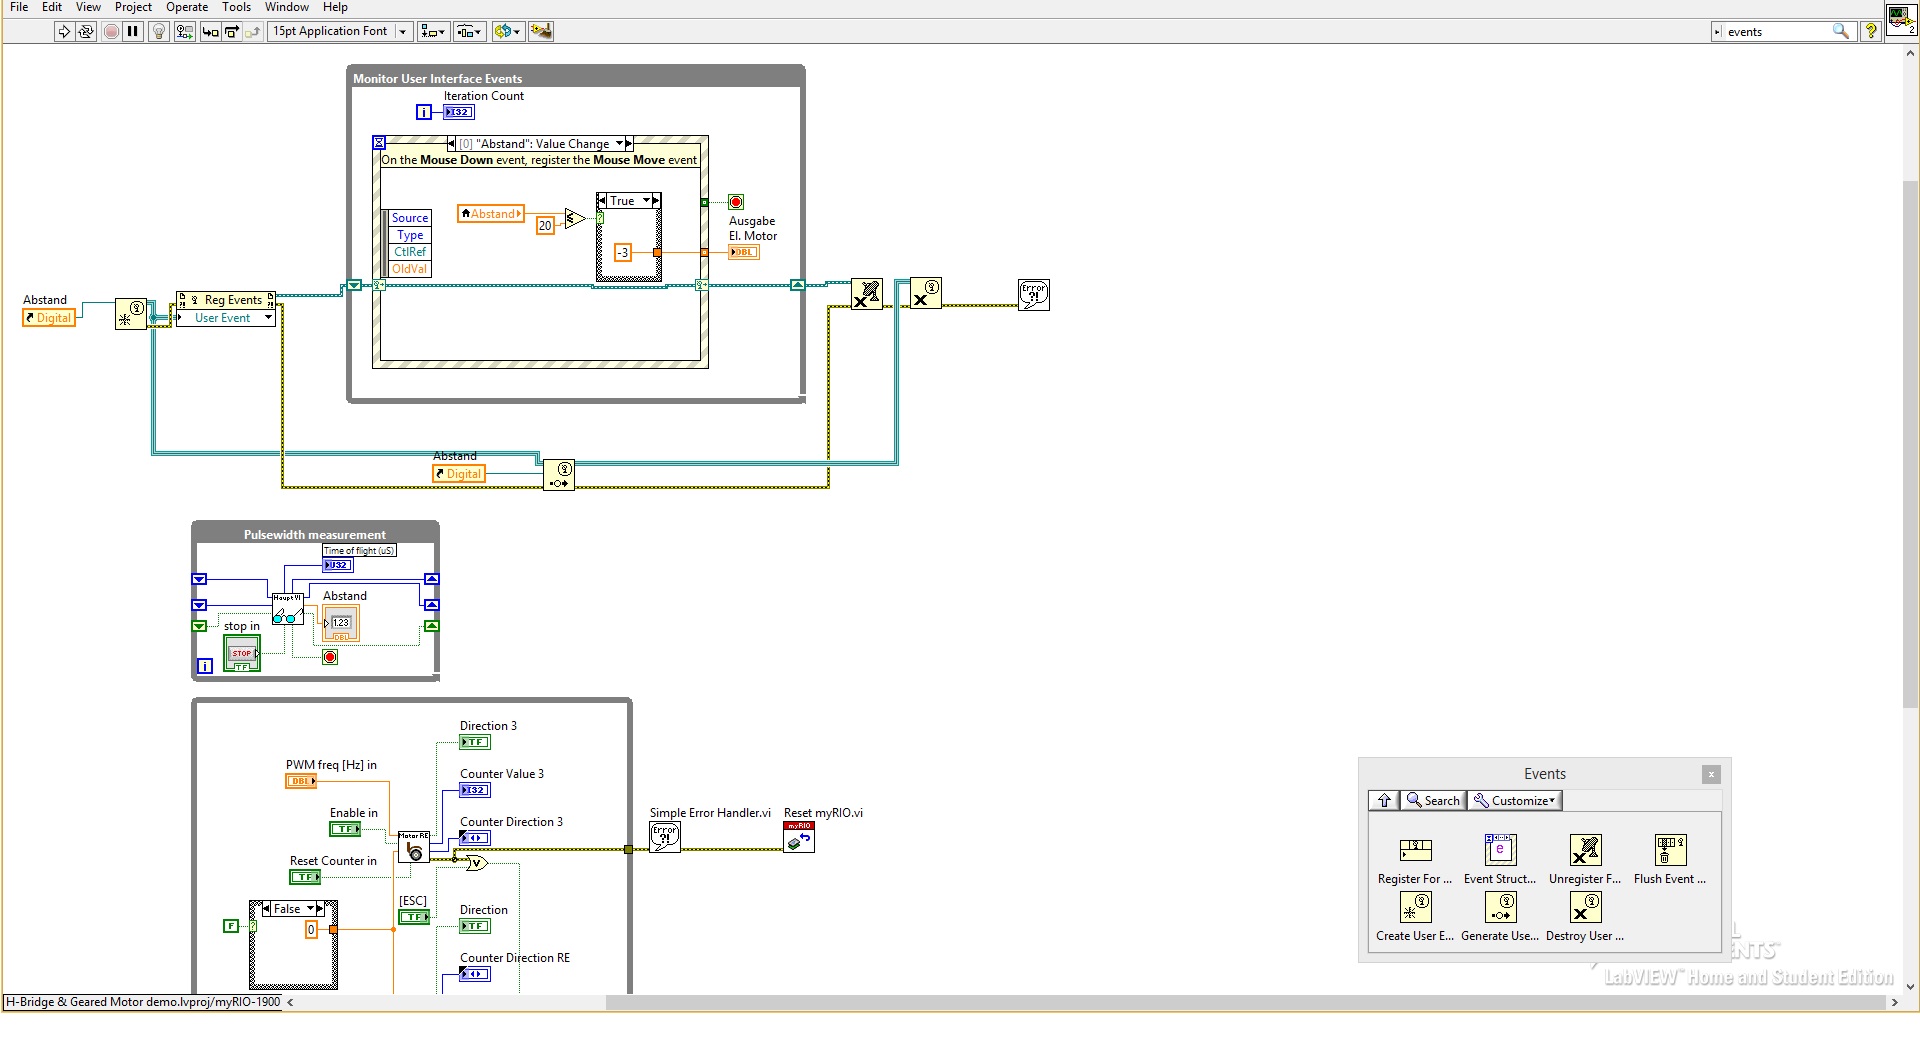Viewport: 1920px width, 1040px height.
Task: Expand the Customize dropdown in Events palette
Action: [1514, 800]
